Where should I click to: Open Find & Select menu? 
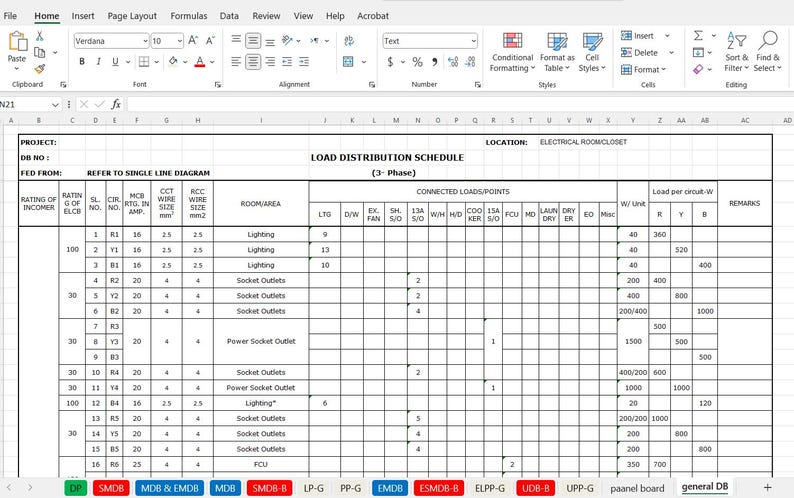[767, 52]
